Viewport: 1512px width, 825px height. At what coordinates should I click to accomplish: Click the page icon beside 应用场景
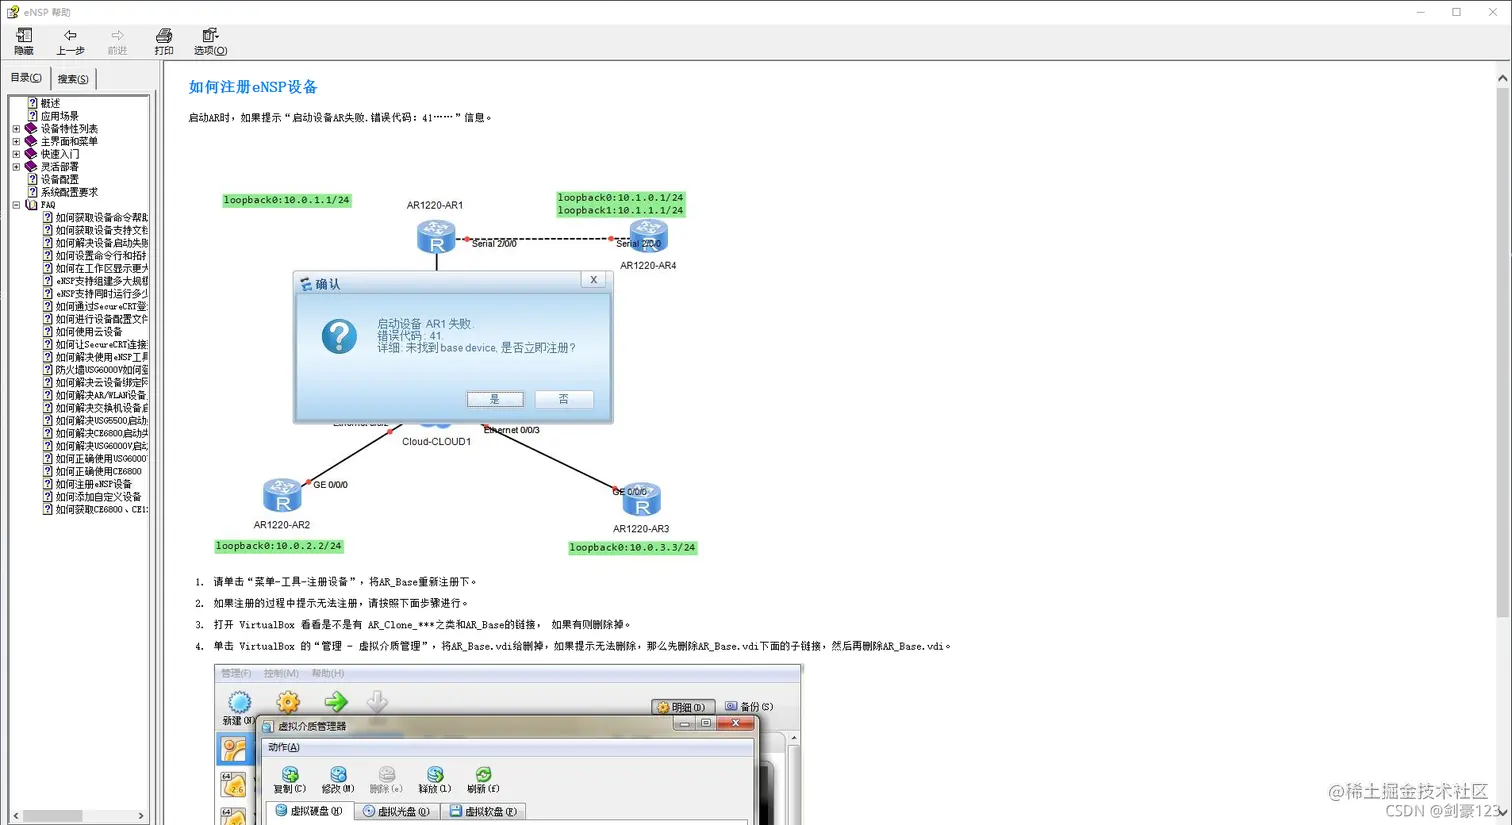pos(32,116)
